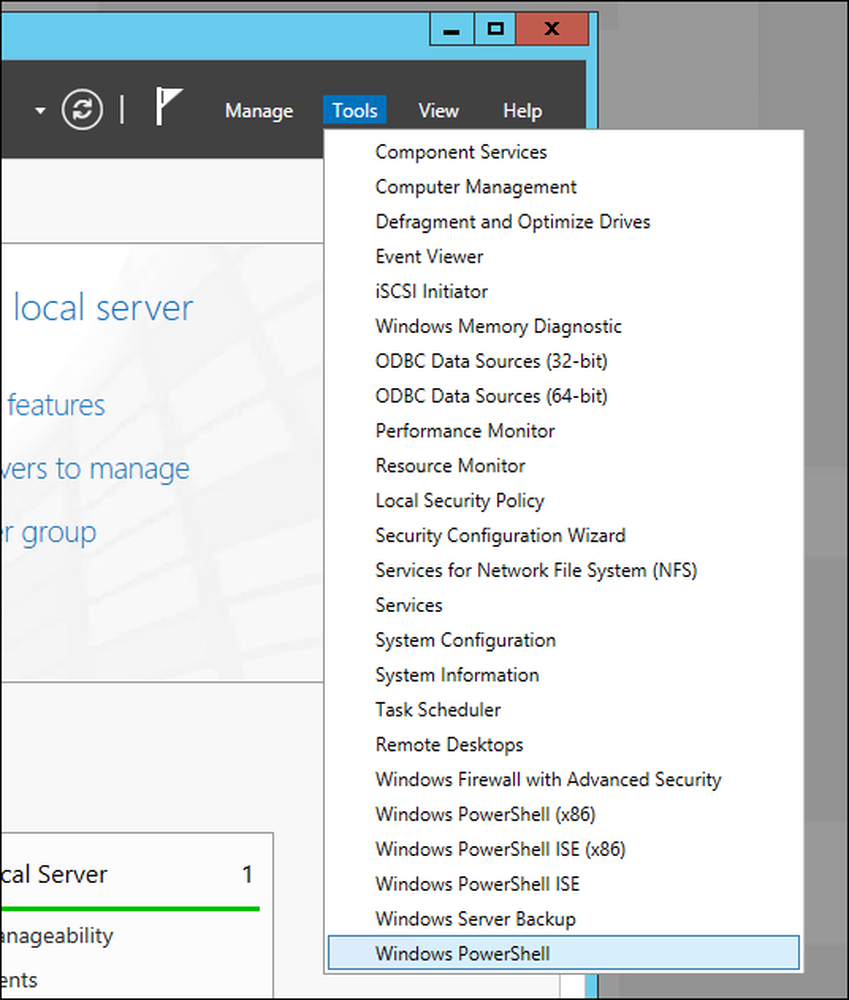Launch Windows PowerShell (x86)
Image resolution: width=849 pixels, height=1000 pixels.
pos(564,814)
